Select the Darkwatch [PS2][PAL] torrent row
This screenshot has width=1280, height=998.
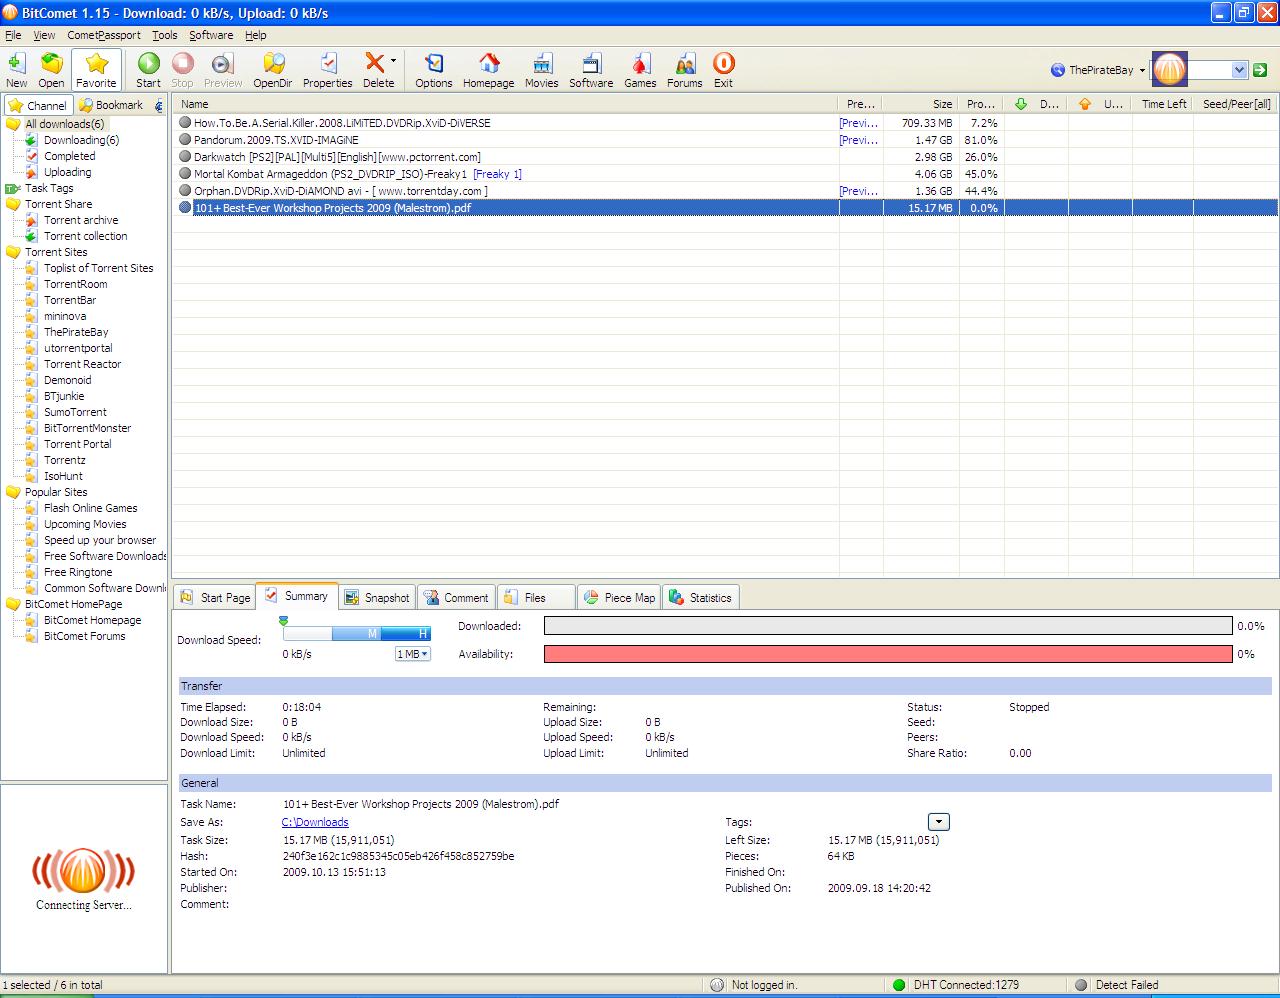(725, 157)
